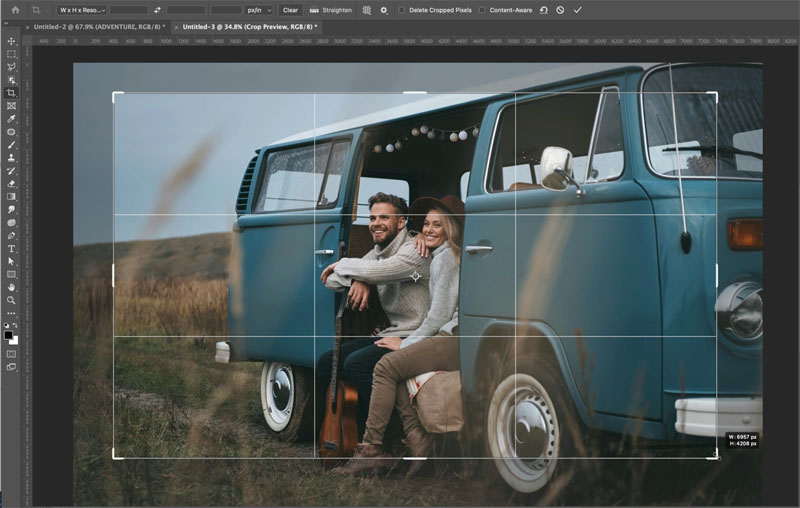Enable Delete Cropped Pixels checkbox
The image size is (800, 508).
pyautogui.click(x=402, y=10)
